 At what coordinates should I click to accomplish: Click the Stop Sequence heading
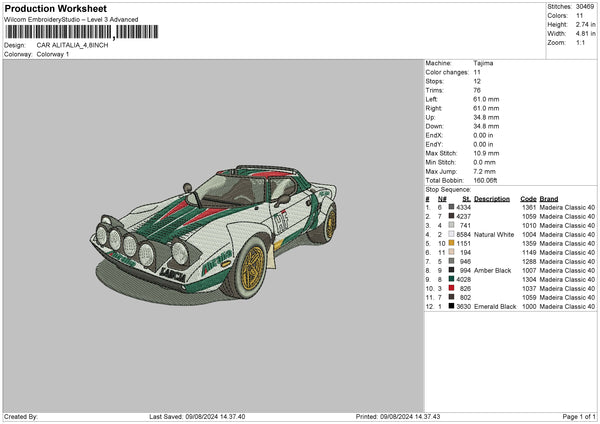coord(448,190)
